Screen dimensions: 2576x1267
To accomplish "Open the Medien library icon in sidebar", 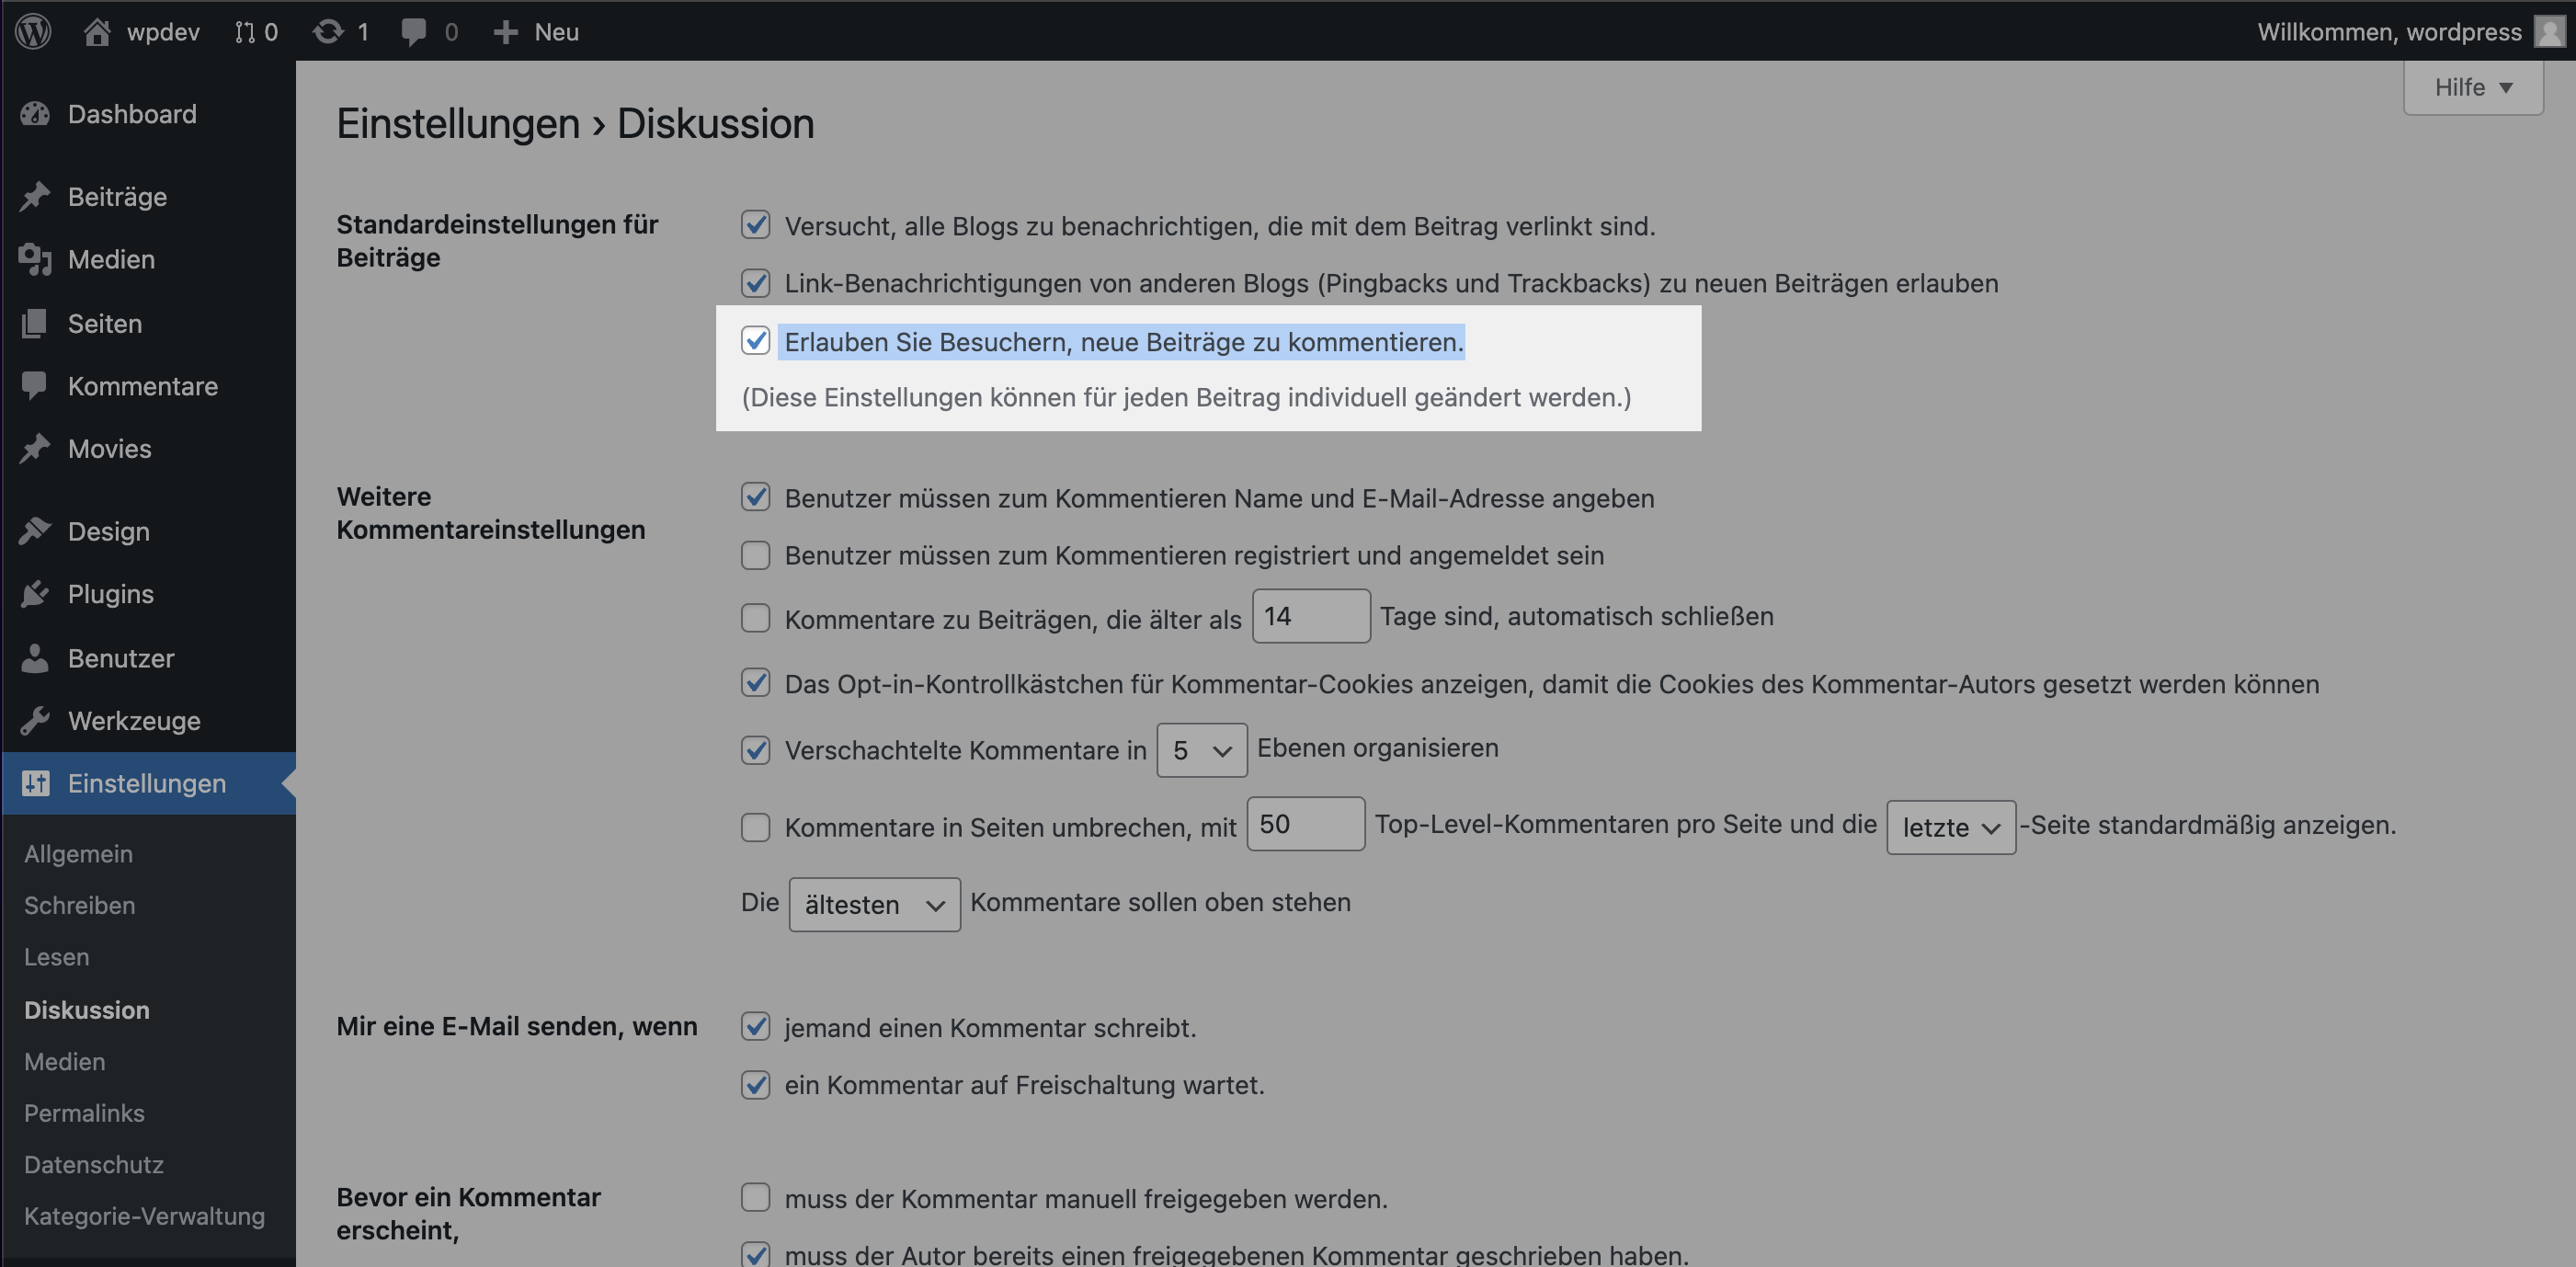I will 36,259.
